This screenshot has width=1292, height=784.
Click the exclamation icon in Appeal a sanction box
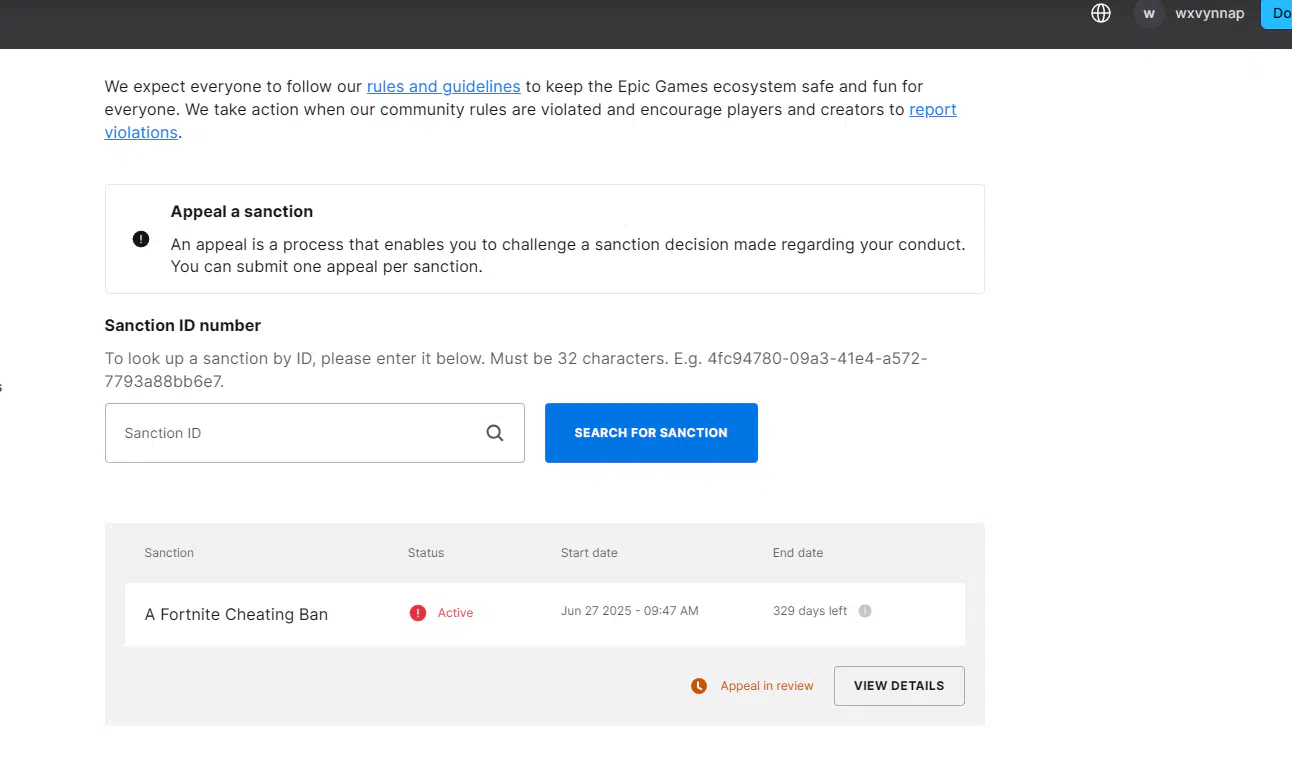tap(141, 239)
